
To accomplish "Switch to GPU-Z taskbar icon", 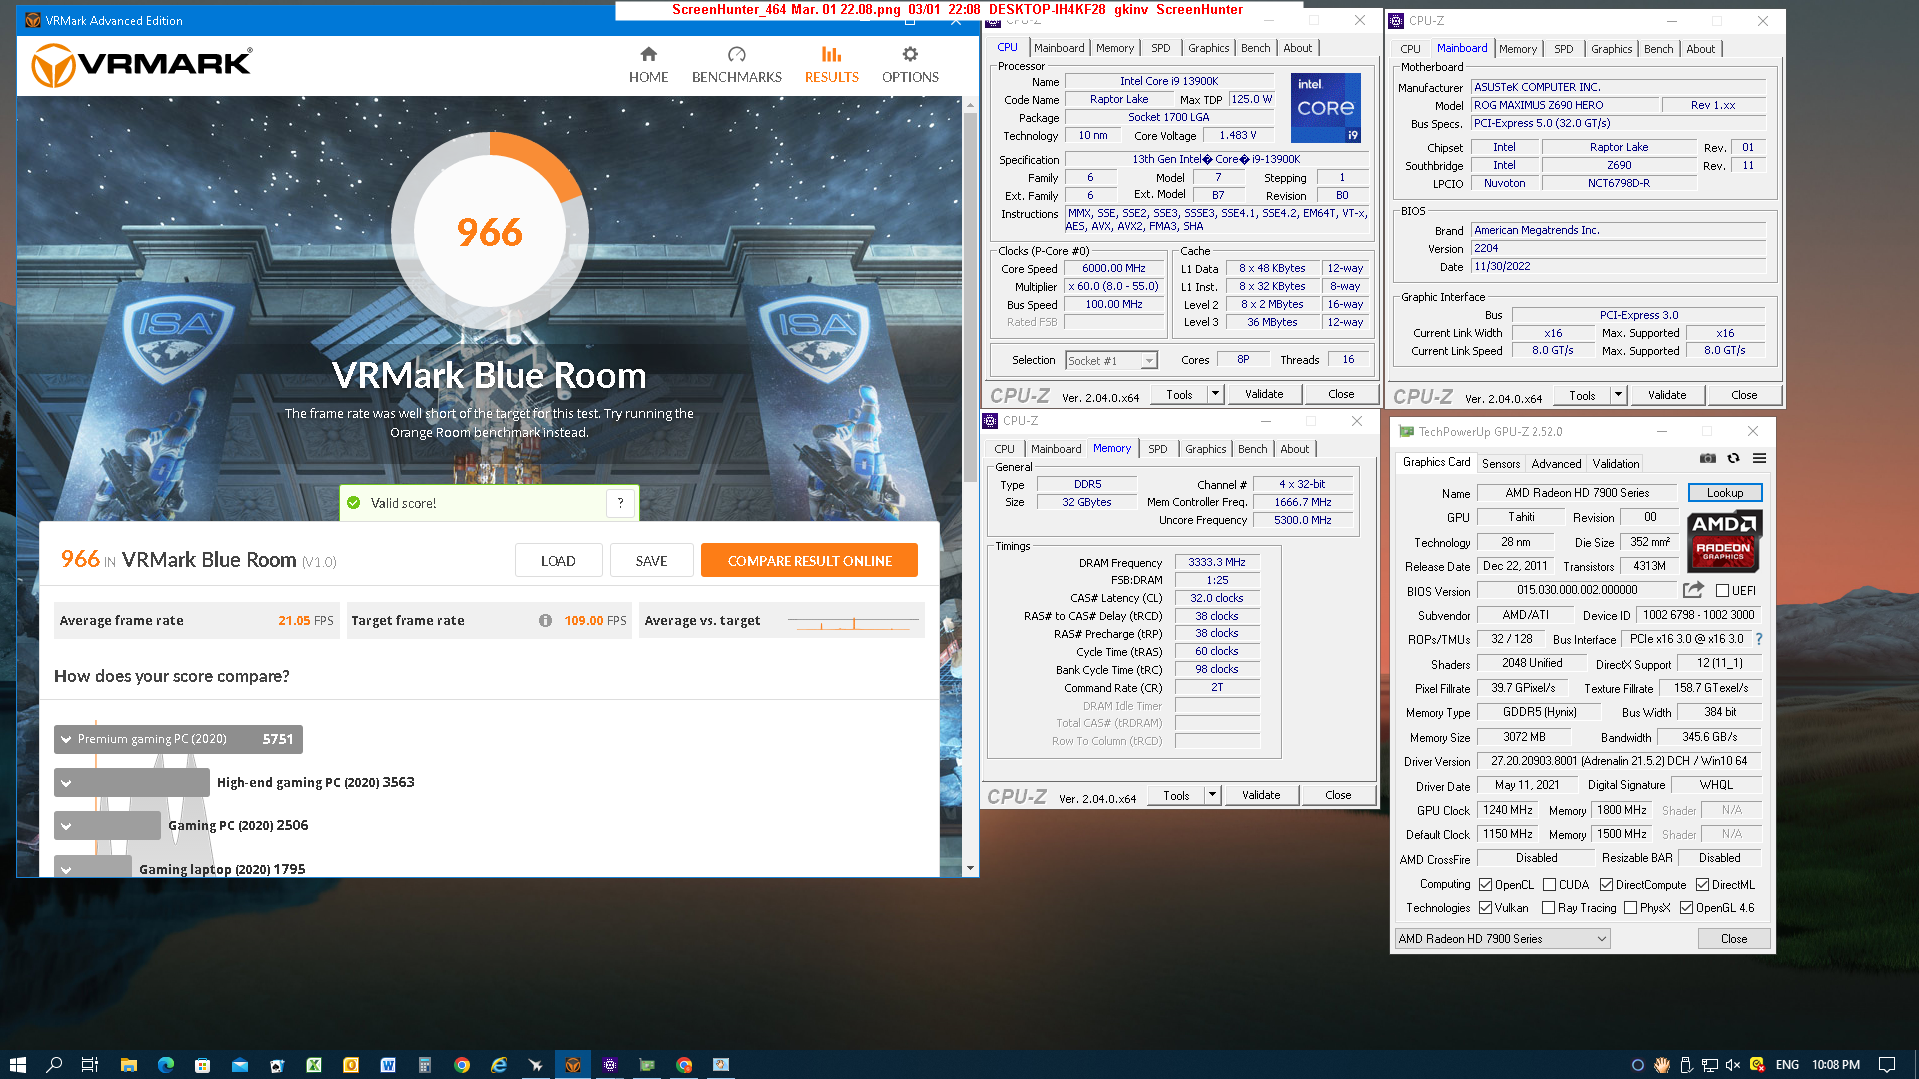I will pos(647,1064).
